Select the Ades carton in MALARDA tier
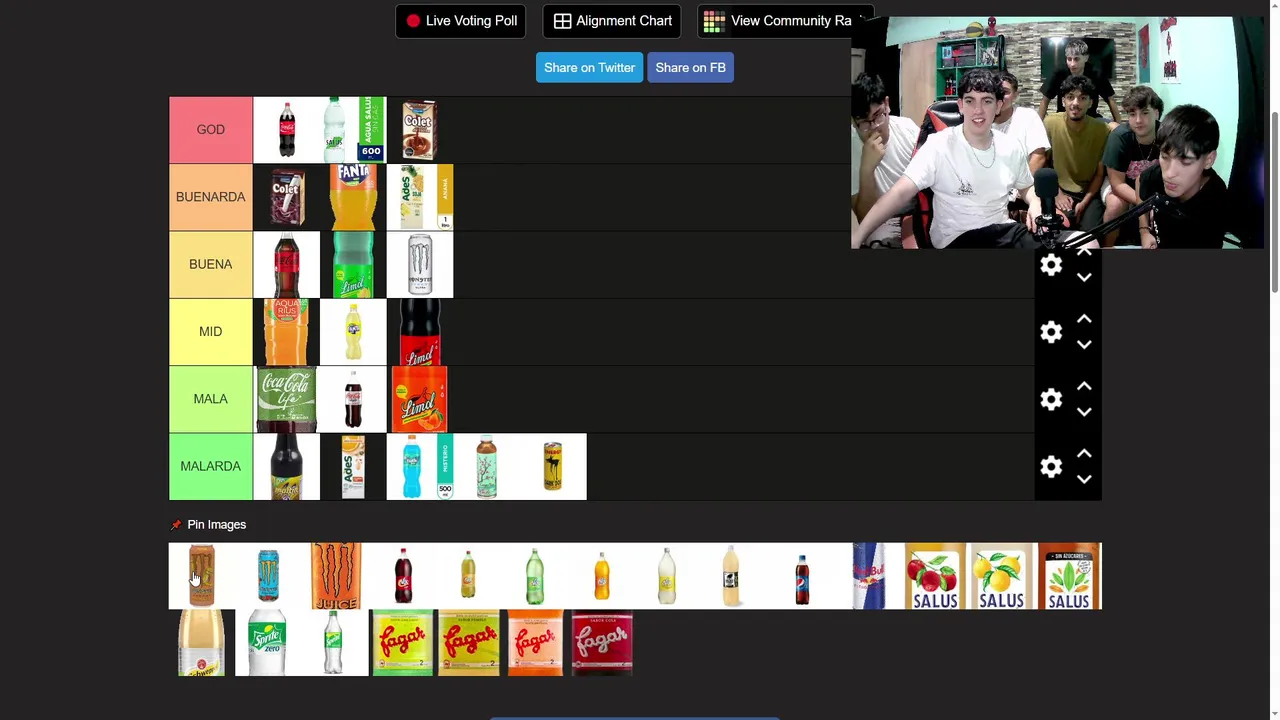The image size is (1280, 720). [353, 466]
